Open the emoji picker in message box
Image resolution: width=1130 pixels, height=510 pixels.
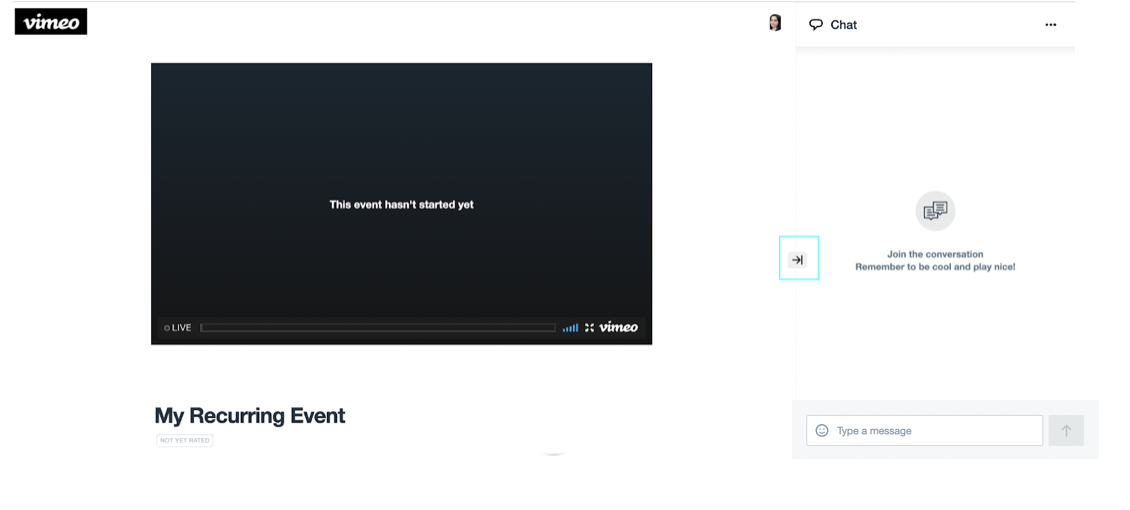tap(822, 430)
